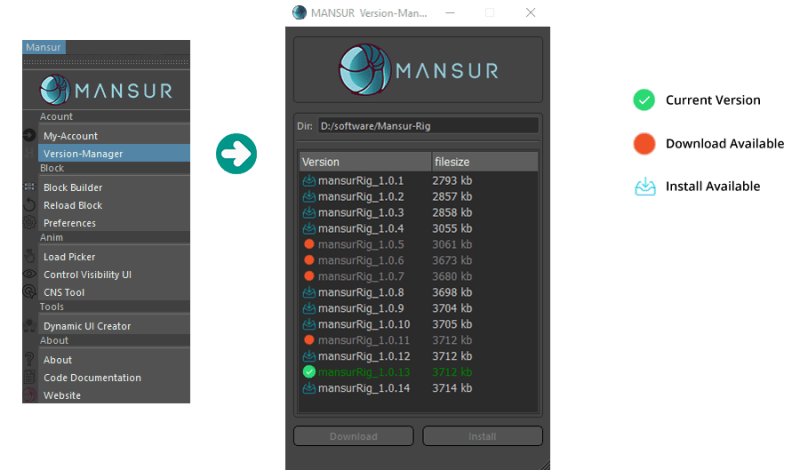Click the install icon for mansurRig_1.0.1
The width and height of the screenshot is (800, 470).
coord(309,181)
